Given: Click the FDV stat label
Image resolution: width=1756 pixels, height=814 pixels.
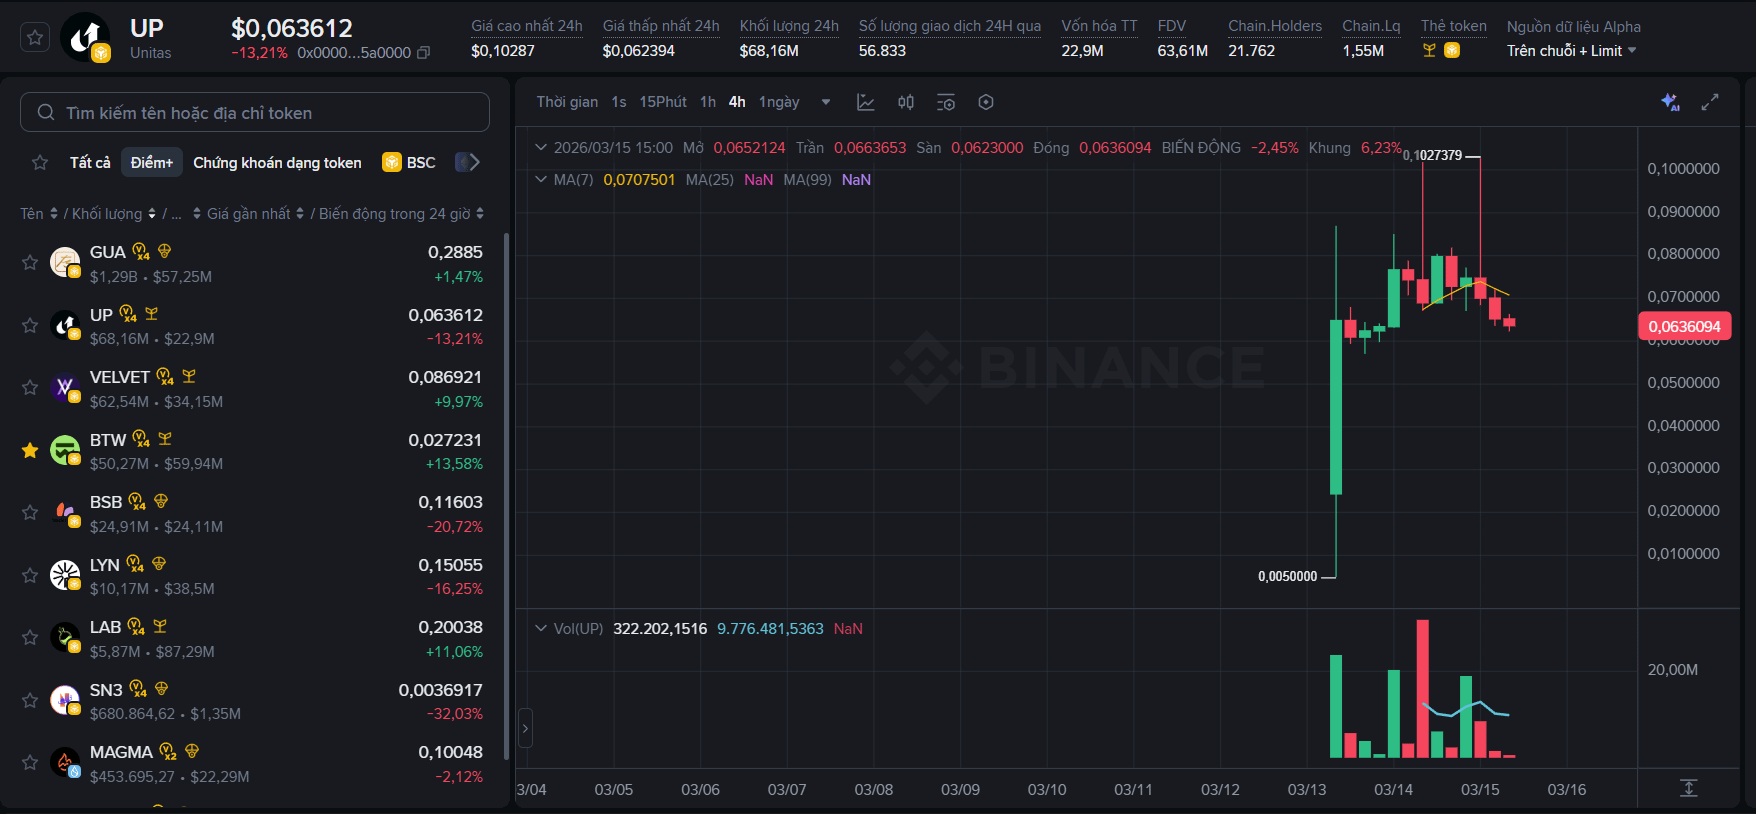Looking at the screenshot, I should 1171,26.
